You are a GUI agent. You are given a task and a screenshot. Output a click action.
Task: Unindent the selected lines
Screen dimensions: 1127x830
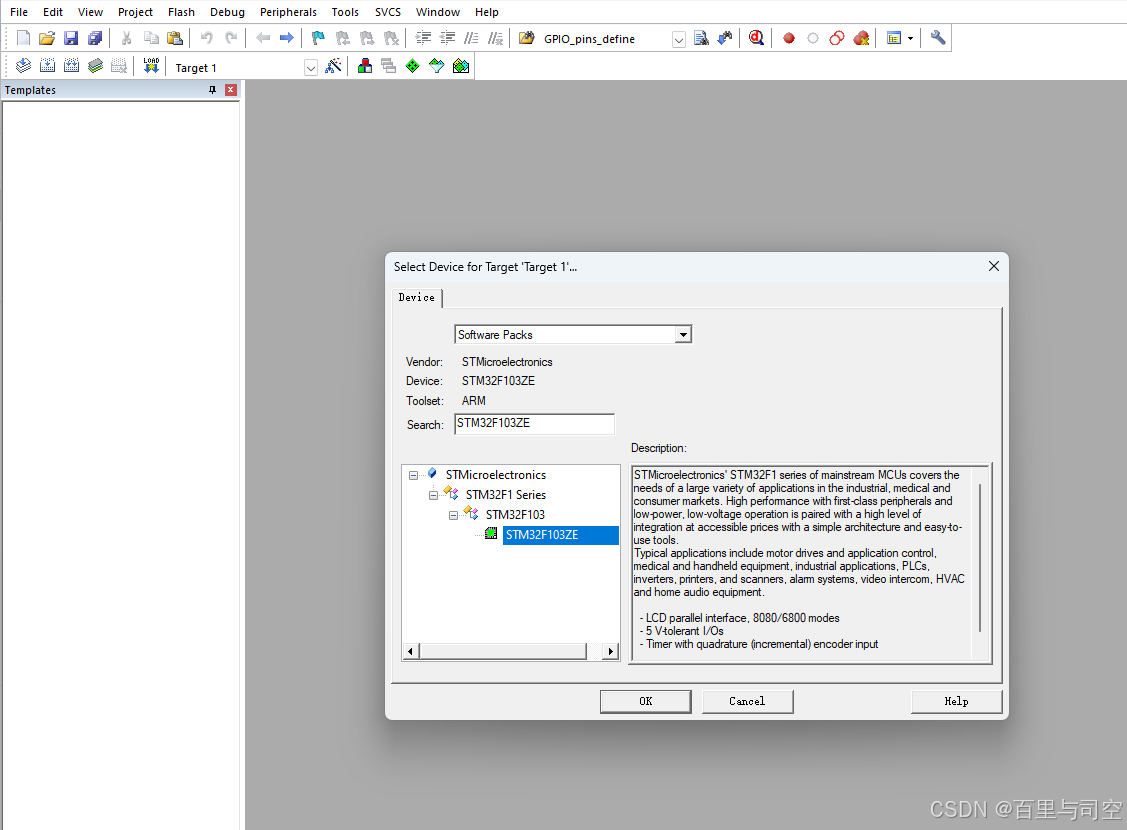pos(447,38)
